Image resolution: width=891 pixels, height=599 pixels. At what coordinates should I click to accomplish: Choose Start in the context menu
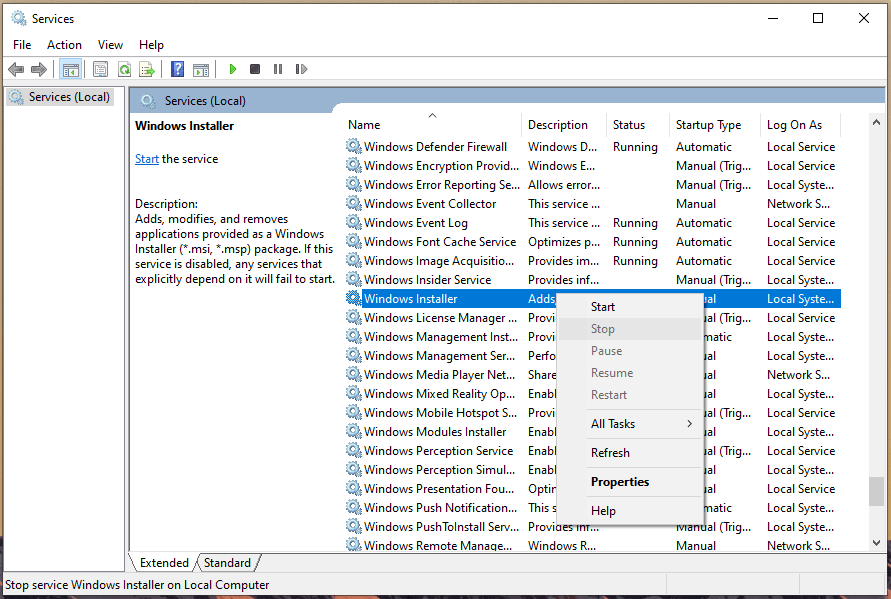pos(603,307)
